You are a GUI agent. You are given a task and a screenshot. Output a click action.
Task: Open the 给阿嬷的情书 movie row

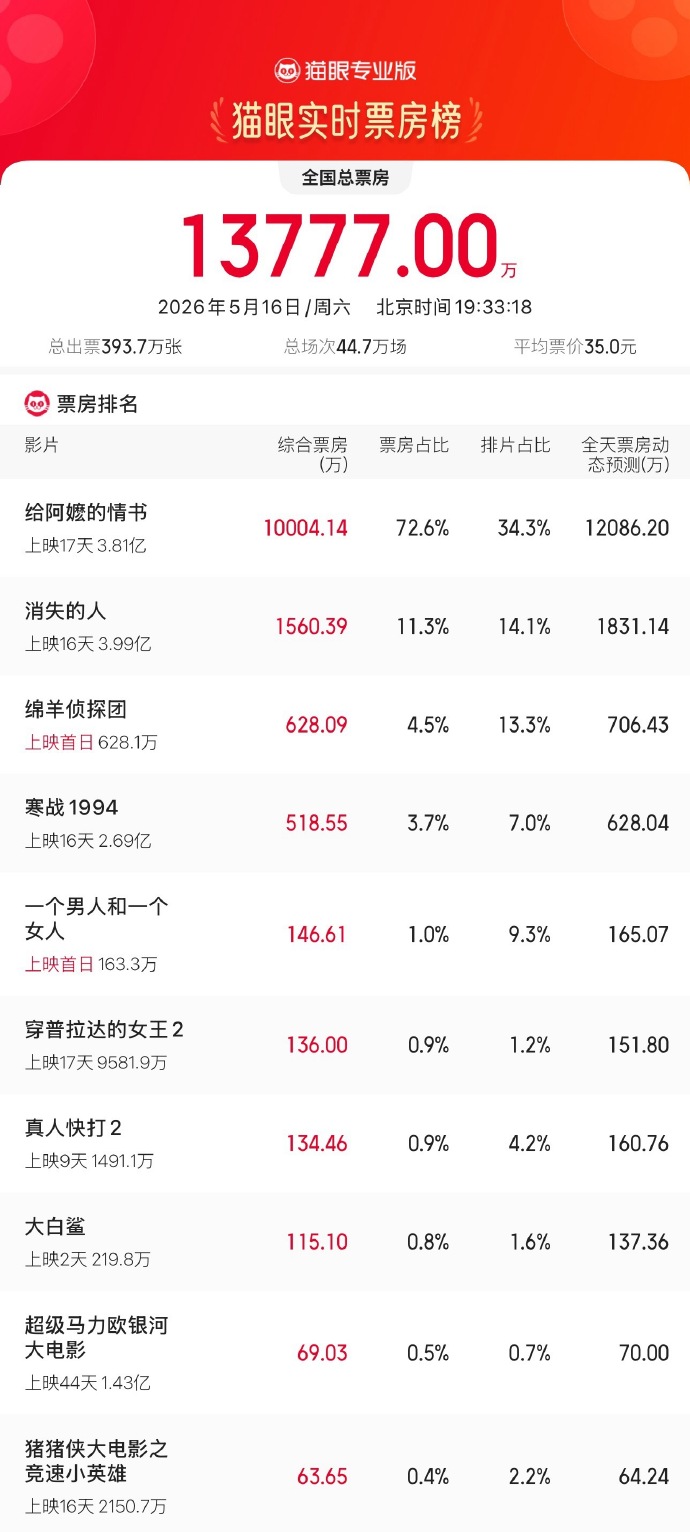click(x=345, y=528)
